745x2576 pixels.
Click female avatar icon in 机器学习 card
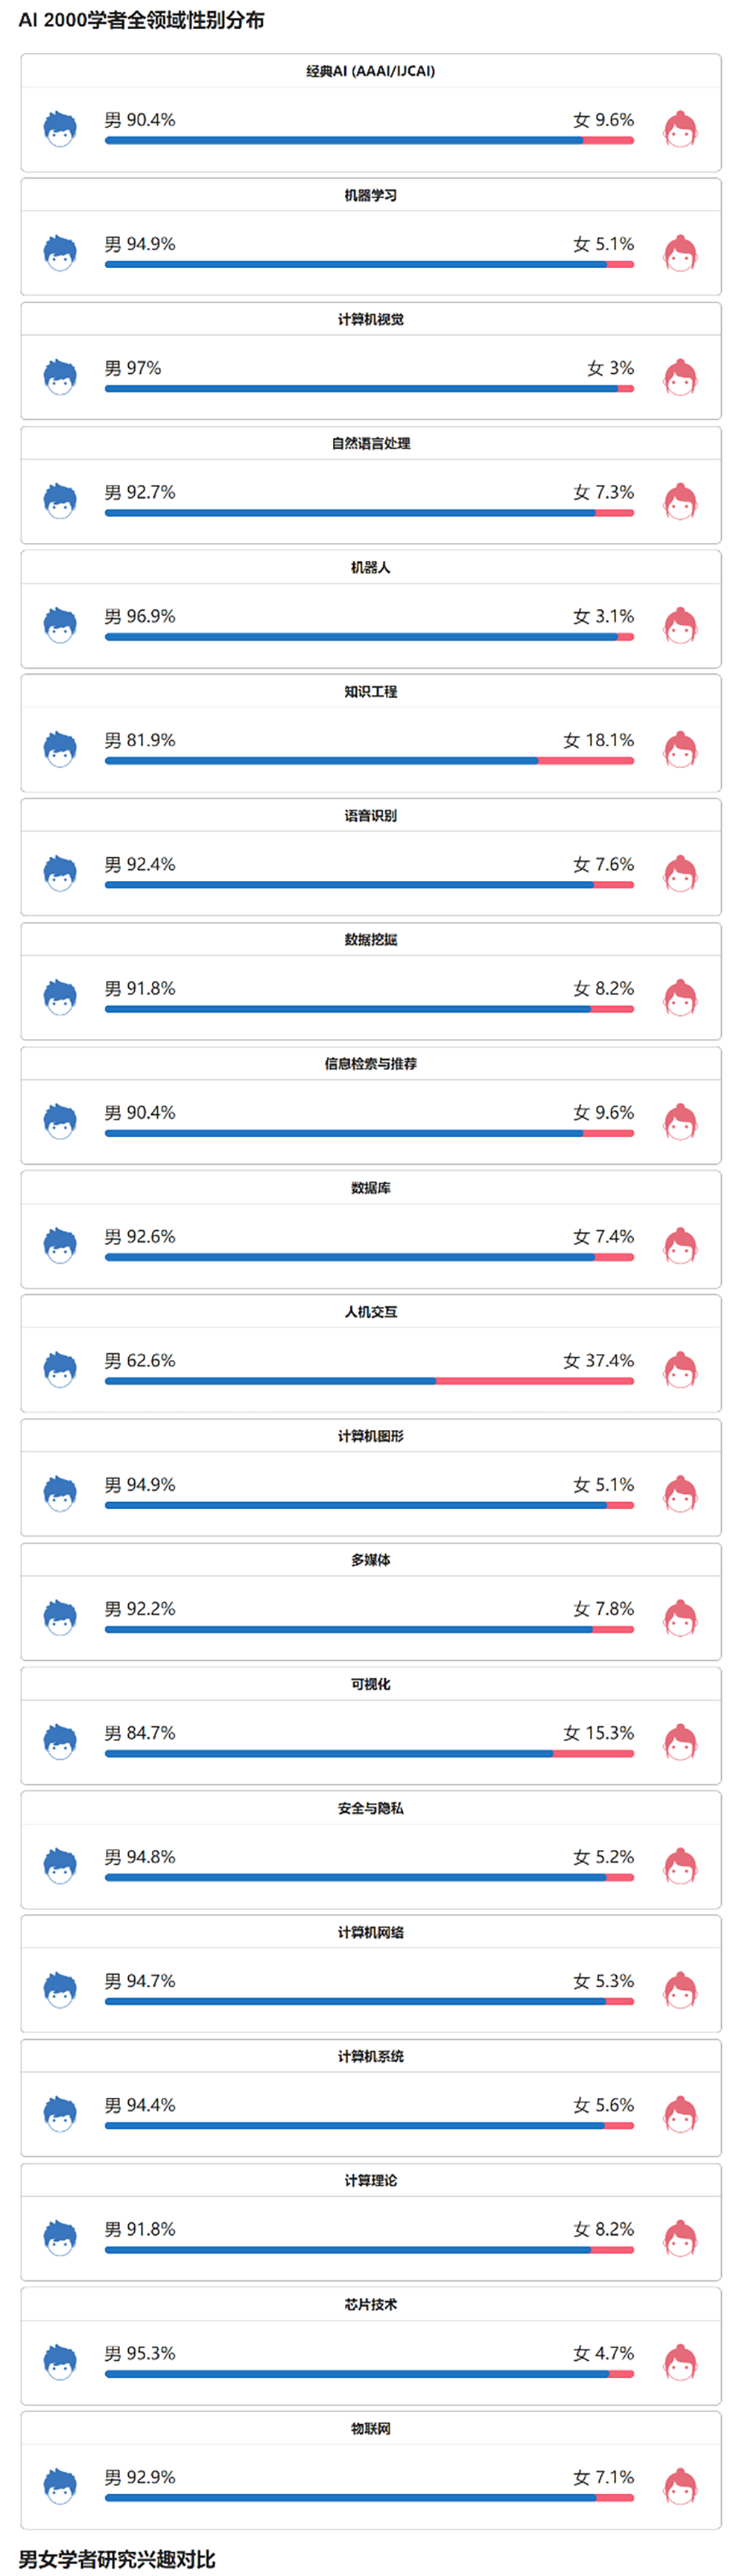tap(680, 254)
